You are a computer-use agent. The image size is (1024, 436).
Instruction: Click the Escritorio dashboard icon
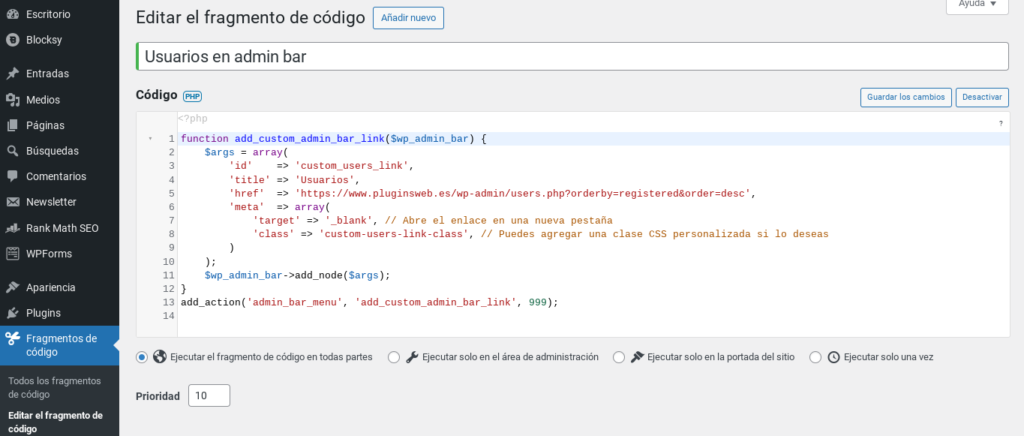[12, 14]
